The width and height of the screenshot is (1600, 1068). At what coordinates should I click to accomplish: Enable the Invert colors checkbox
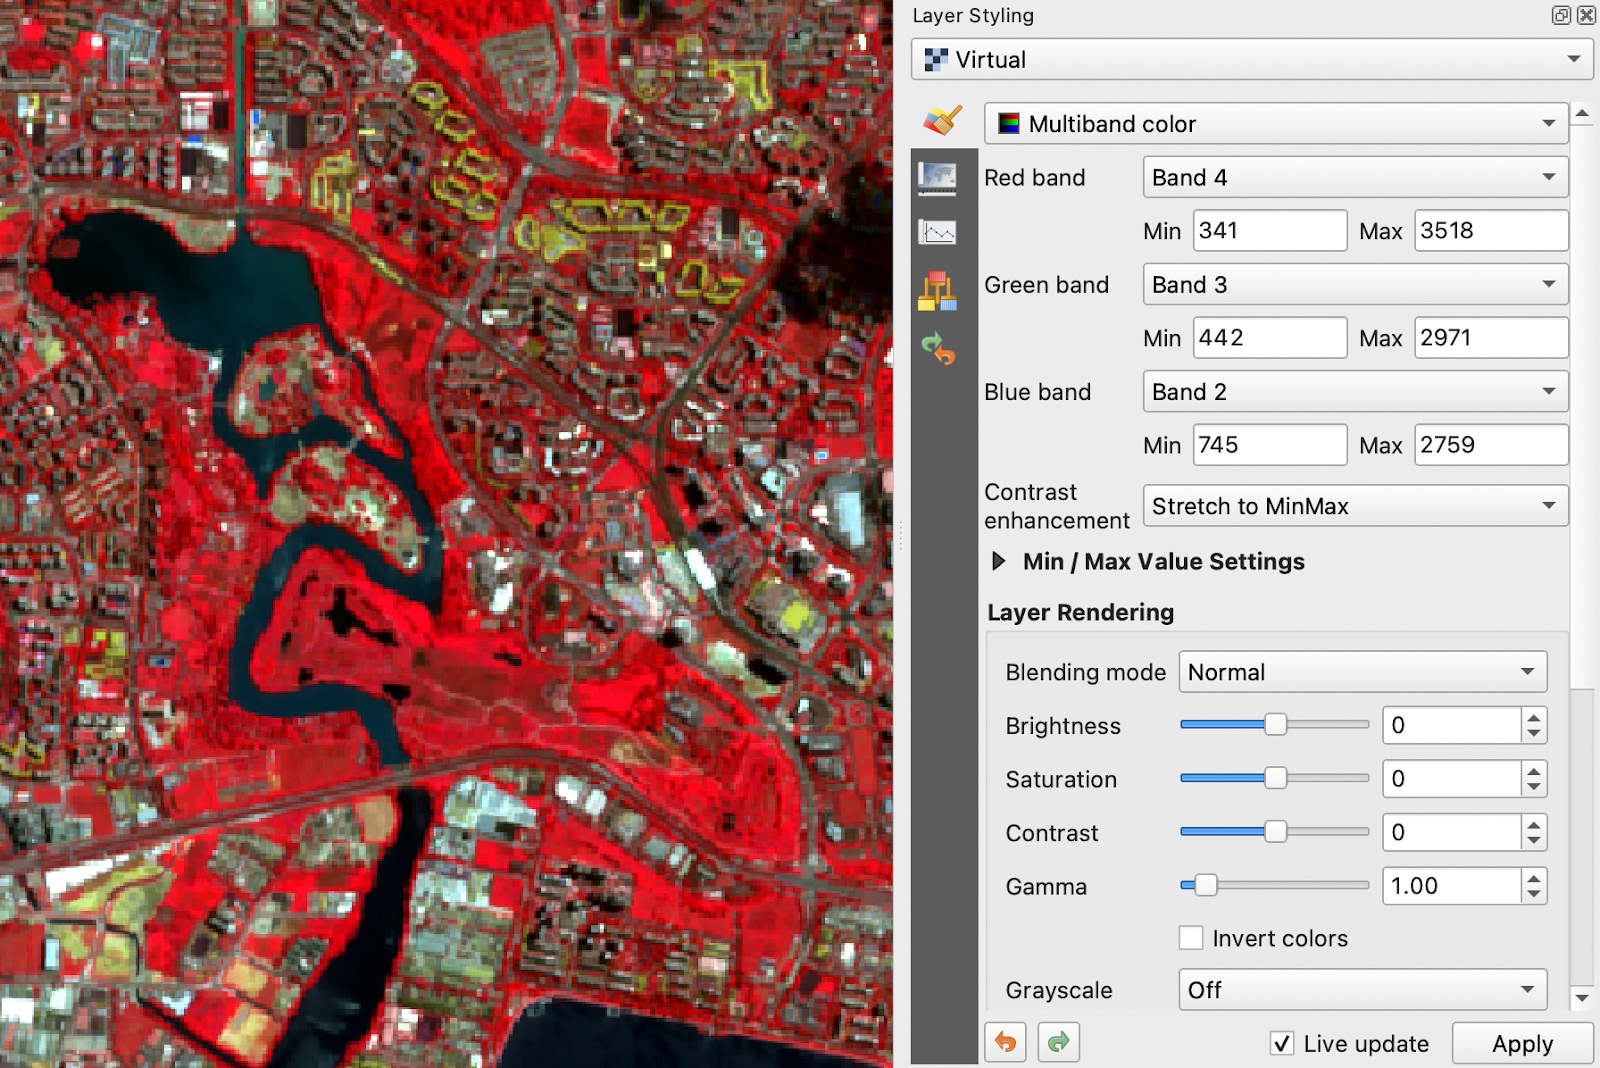pos(1191,938)
